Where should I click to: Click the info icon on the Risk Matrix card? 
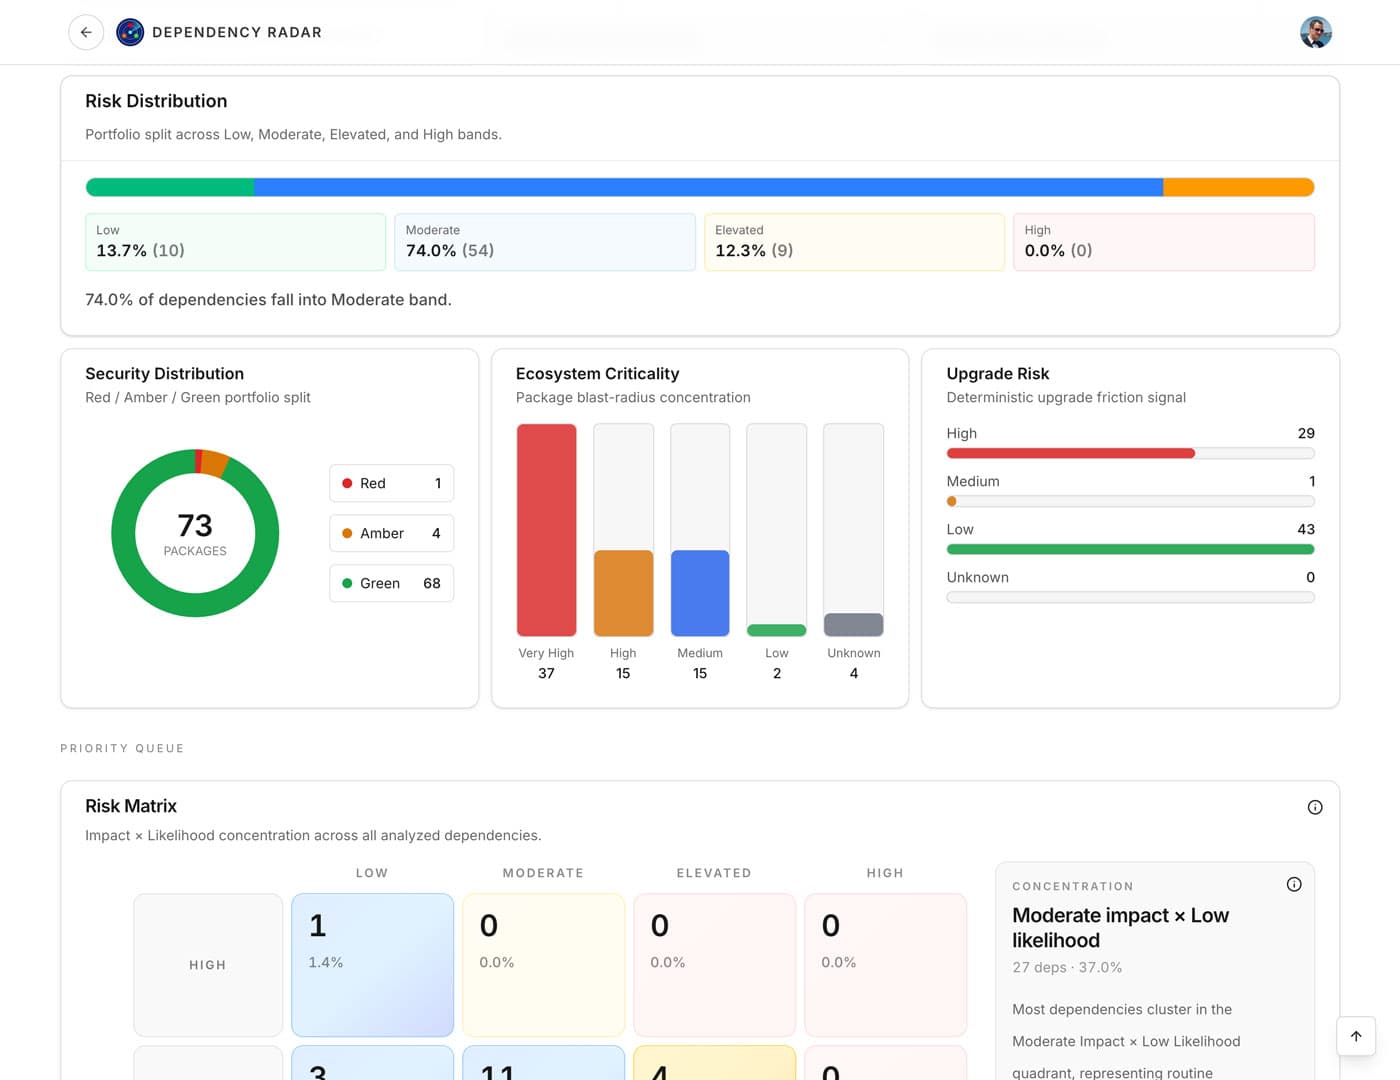[x=1315, y=806]
